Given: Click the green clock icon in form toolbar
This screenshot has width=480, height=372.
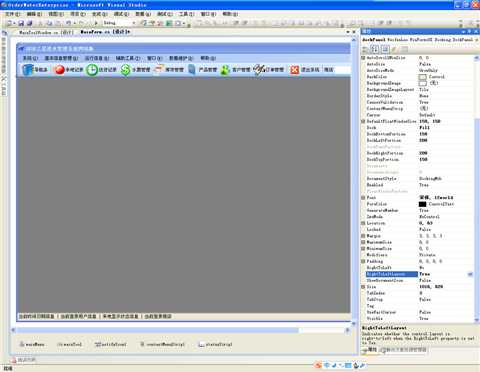Looking at the screenshot, I should click(92, 70).
